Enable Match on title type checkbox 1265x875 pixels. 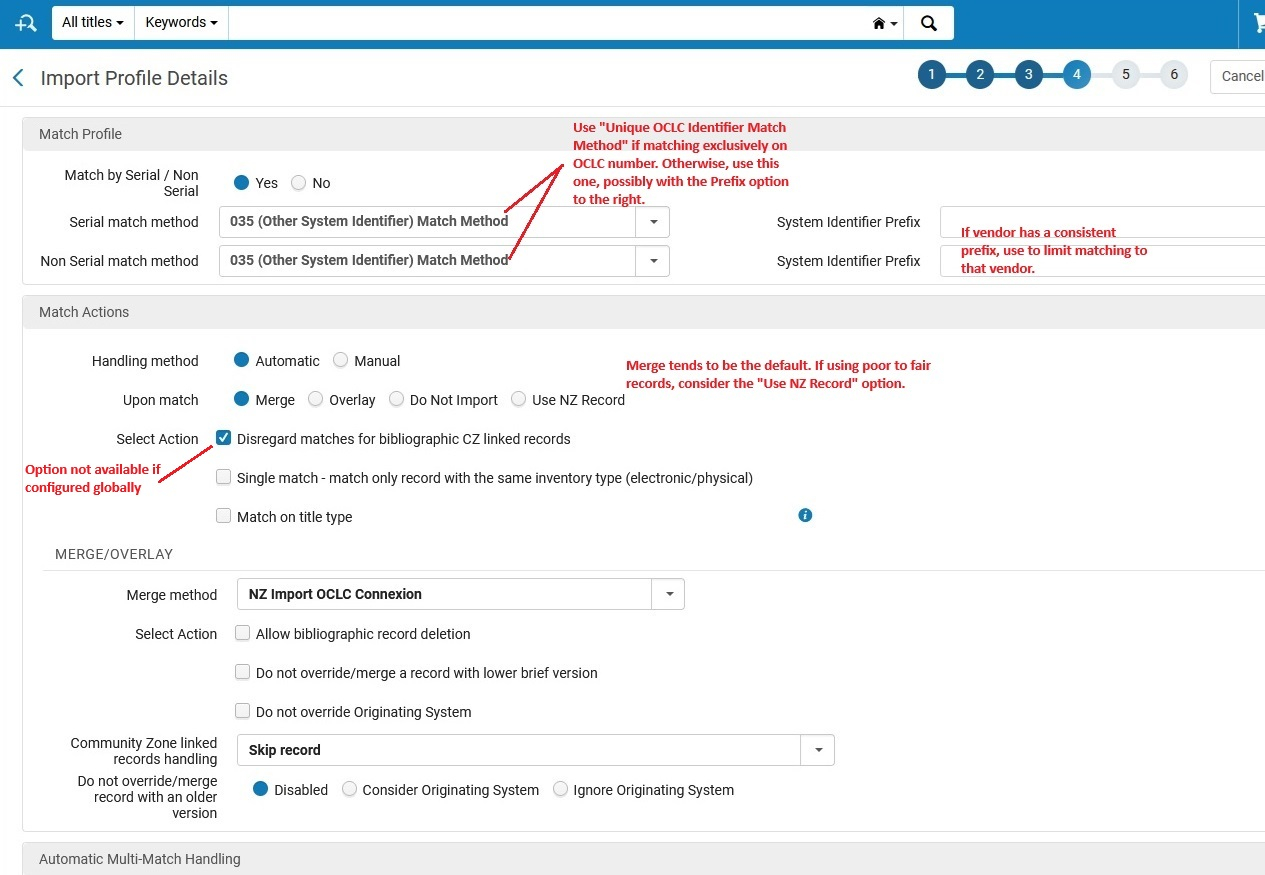tap(224, 516)
